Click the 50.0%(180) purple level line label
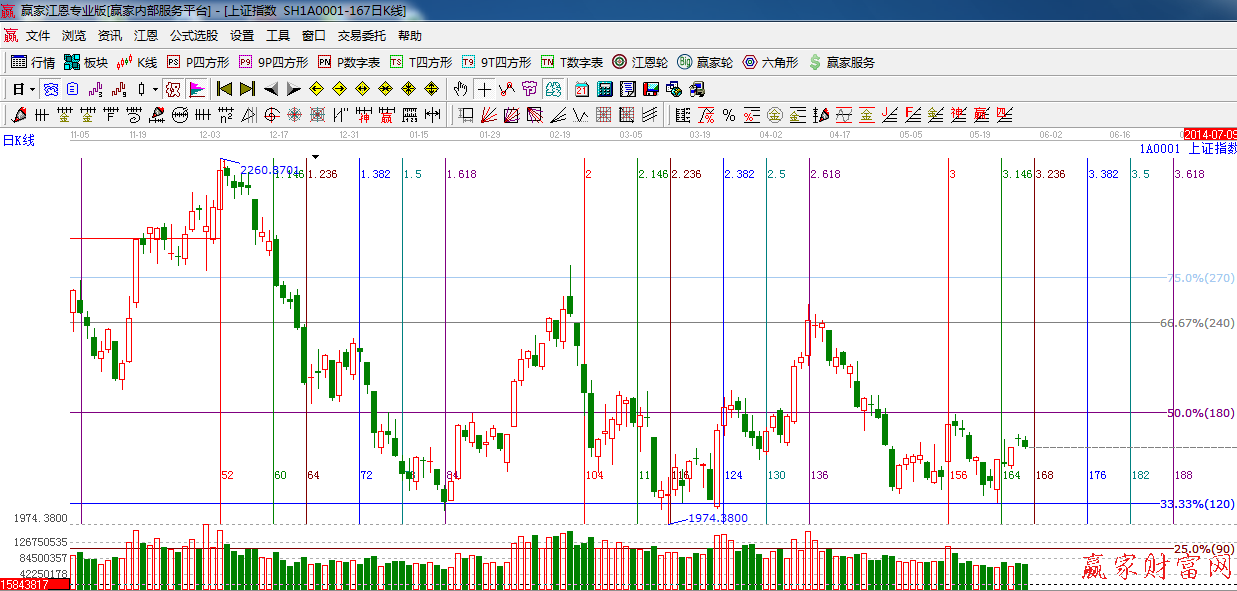The width and height of the screenshot is (1237, 591). (1200, 413)
